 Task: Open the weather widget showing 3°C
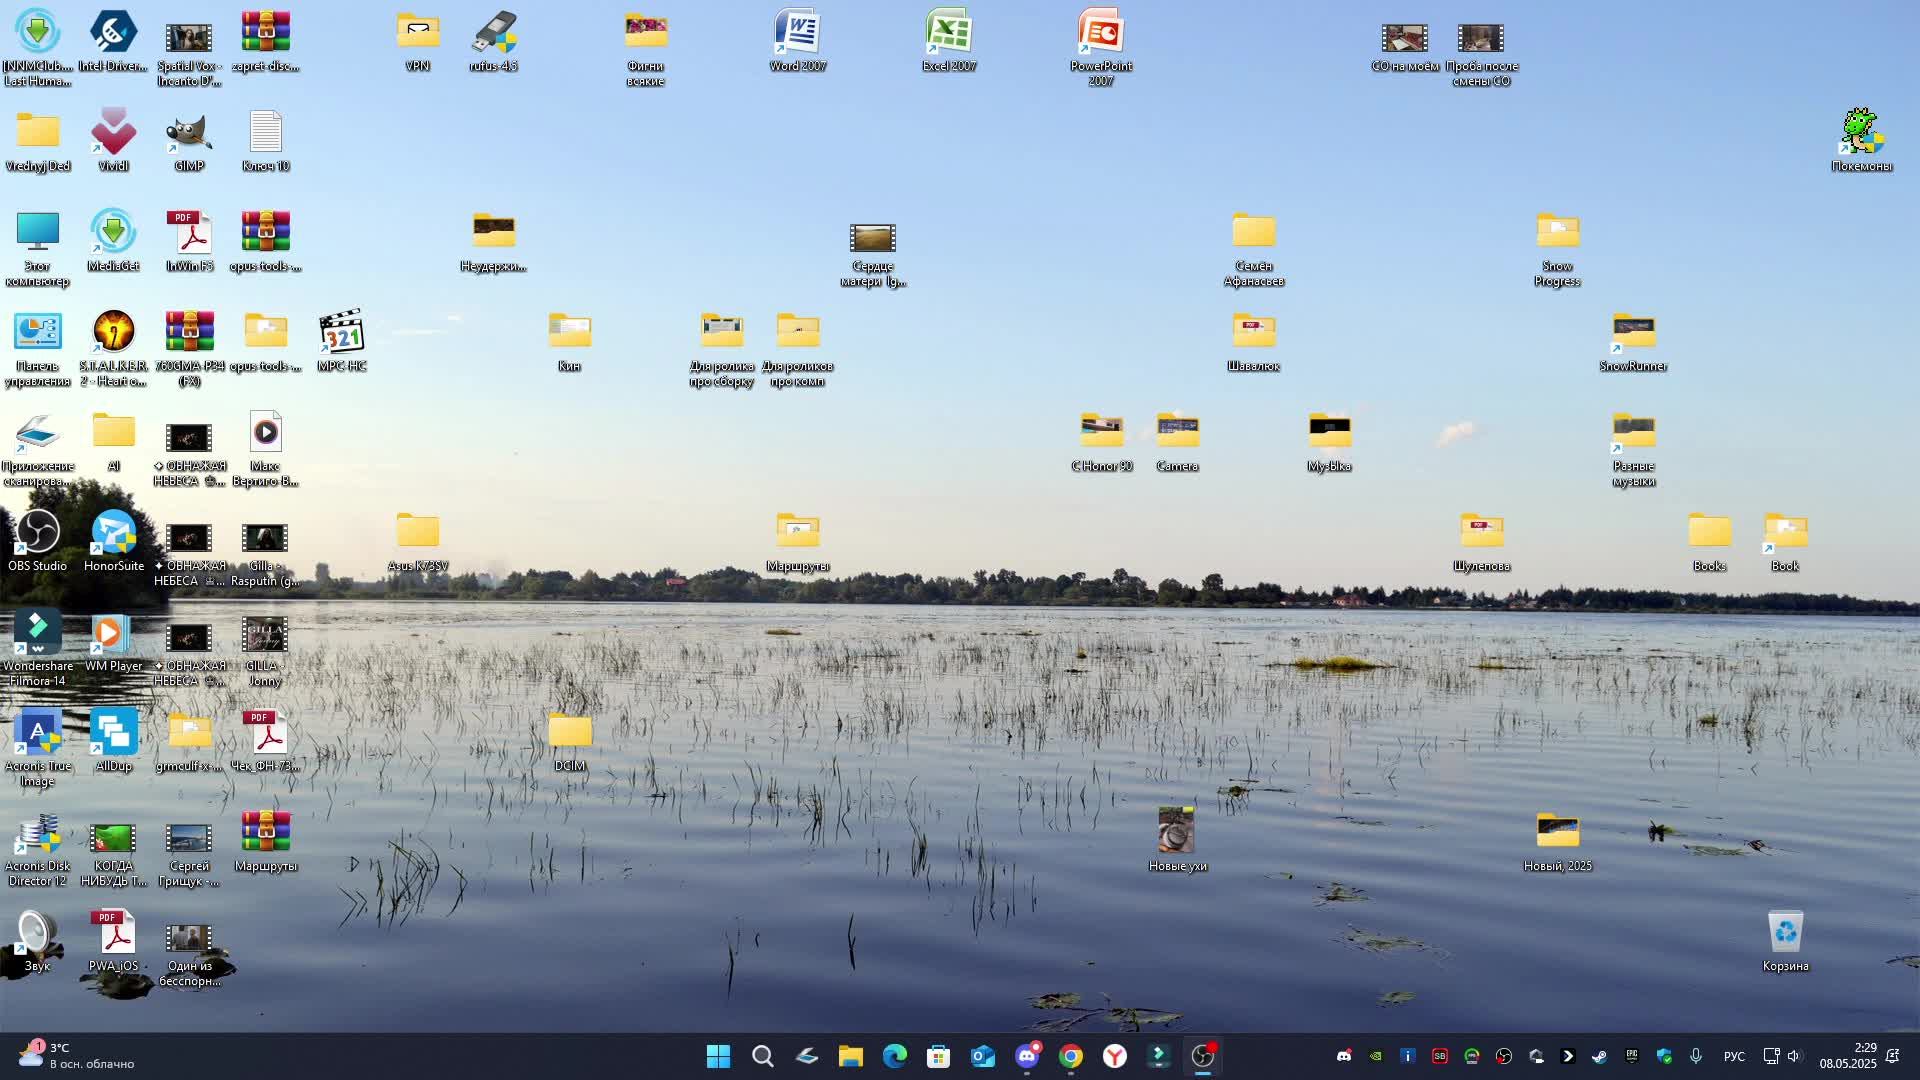(60, 1057)
